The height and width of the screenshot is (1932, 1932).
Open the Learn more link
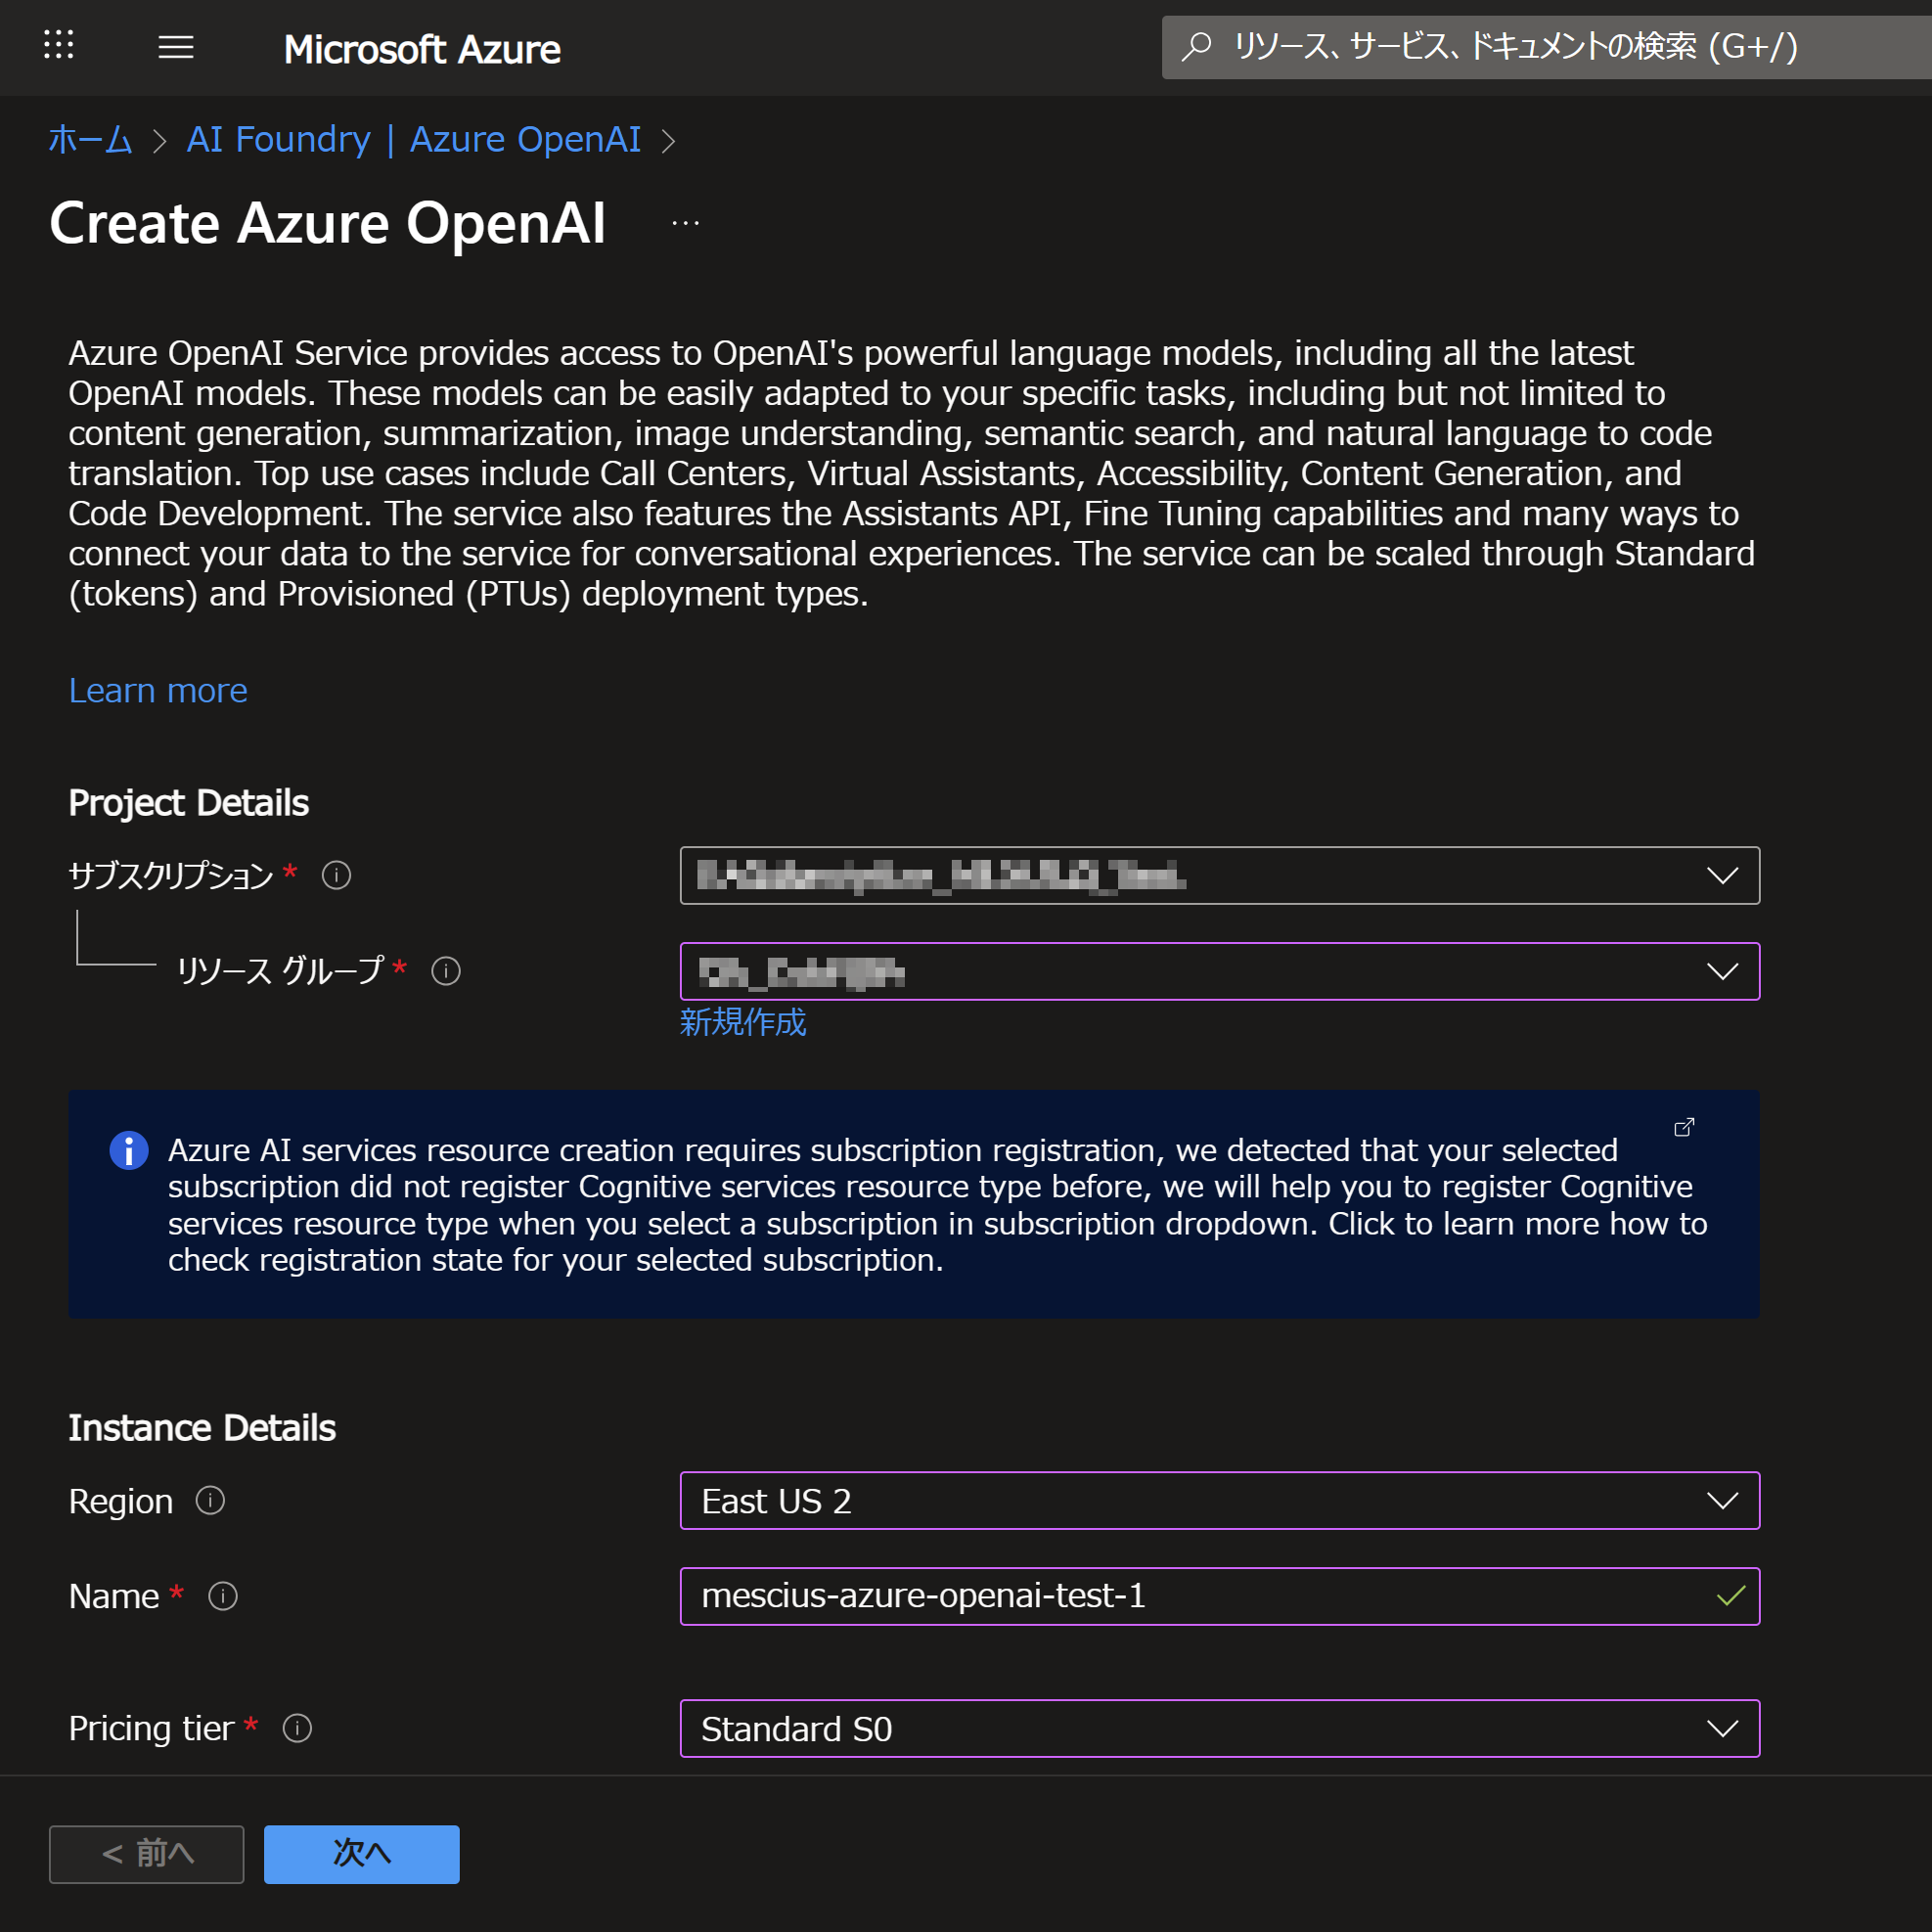click(x=158, y=691)
